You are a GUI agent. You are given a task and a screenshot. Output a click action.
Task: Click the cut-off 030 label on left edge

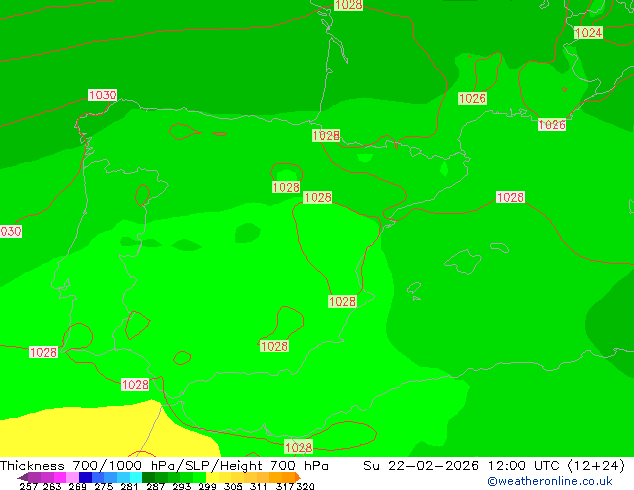click(x=11, y=231)
